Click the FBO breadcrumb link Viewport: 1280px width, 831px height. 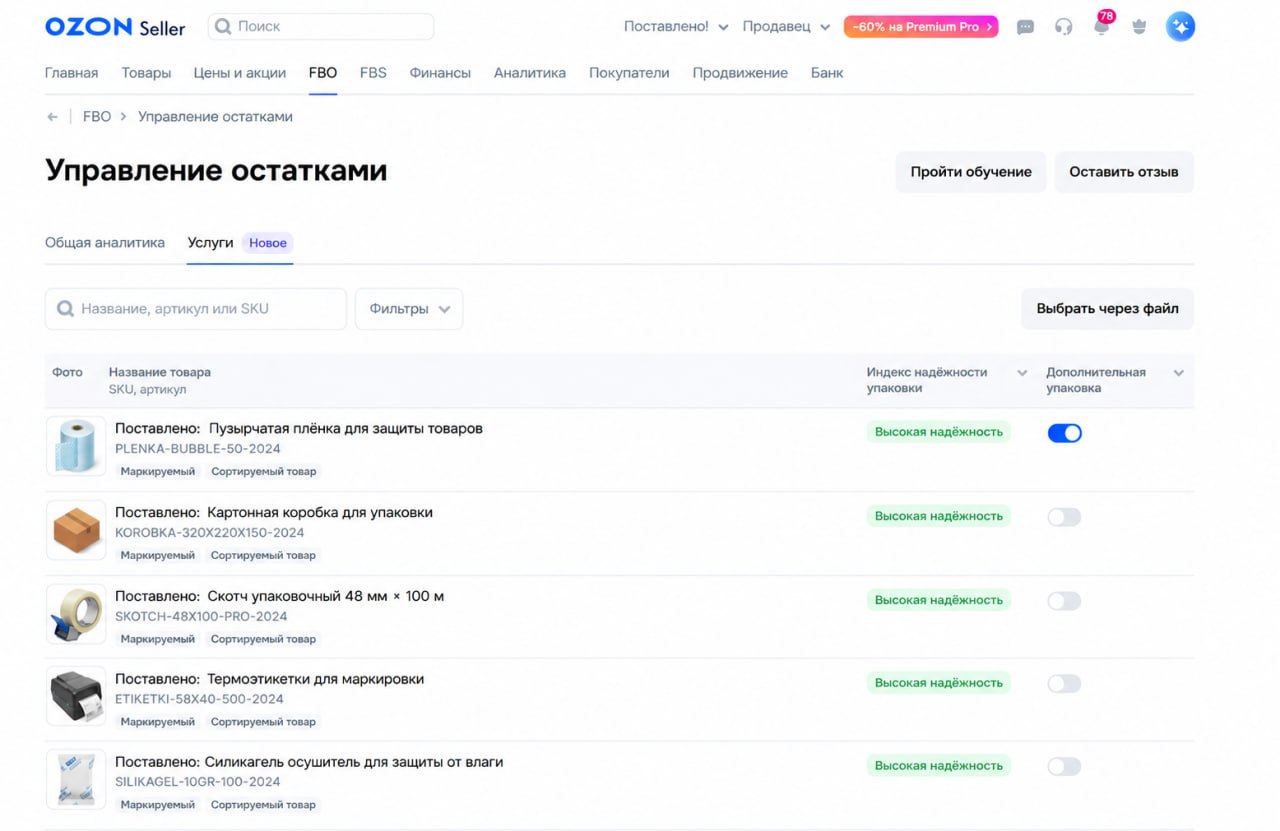click(97, 117)
